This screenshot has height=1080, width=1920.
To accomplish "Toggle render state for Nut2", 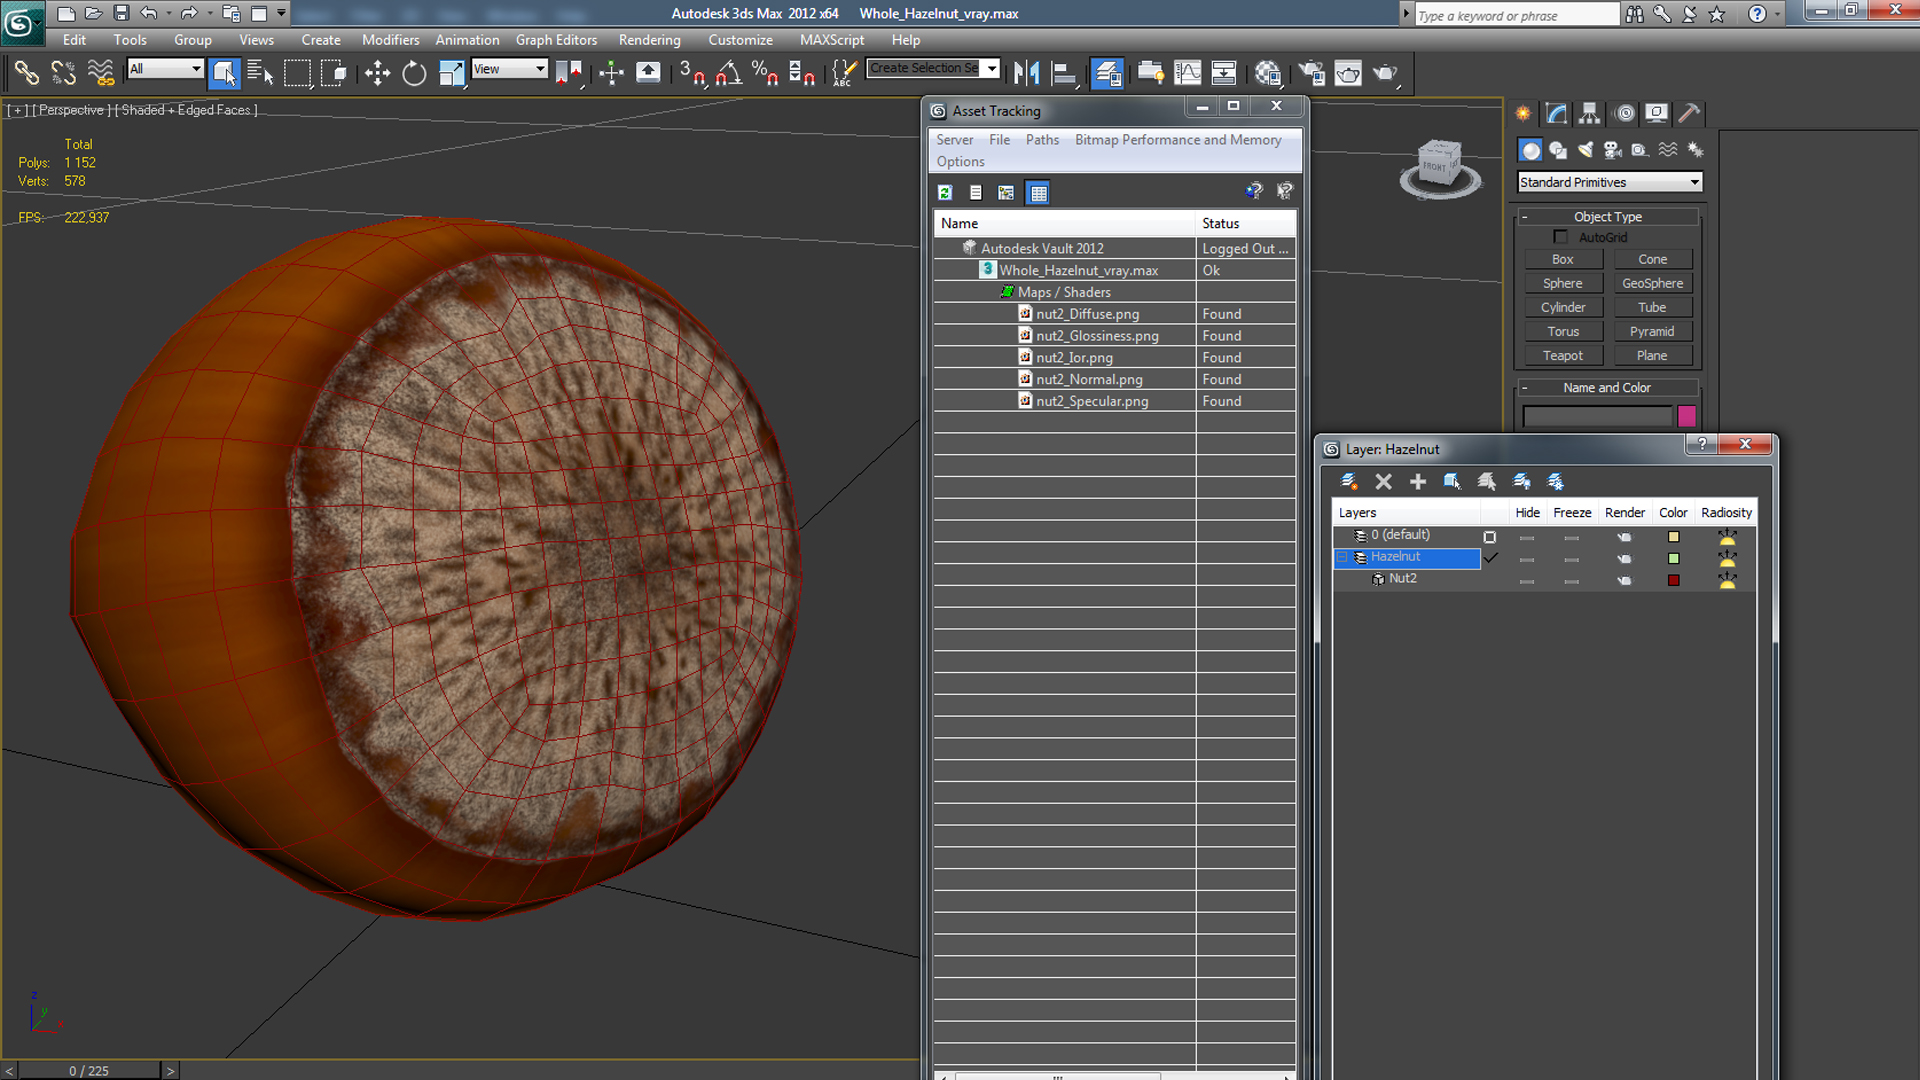I will click(x=1624, y=580).
